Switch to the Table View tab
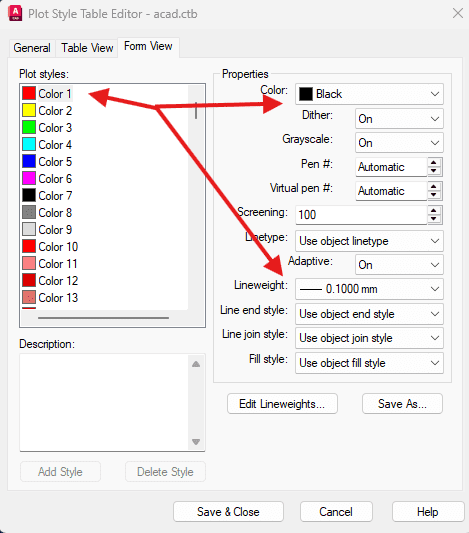469x533 pixels. [87, 48]
